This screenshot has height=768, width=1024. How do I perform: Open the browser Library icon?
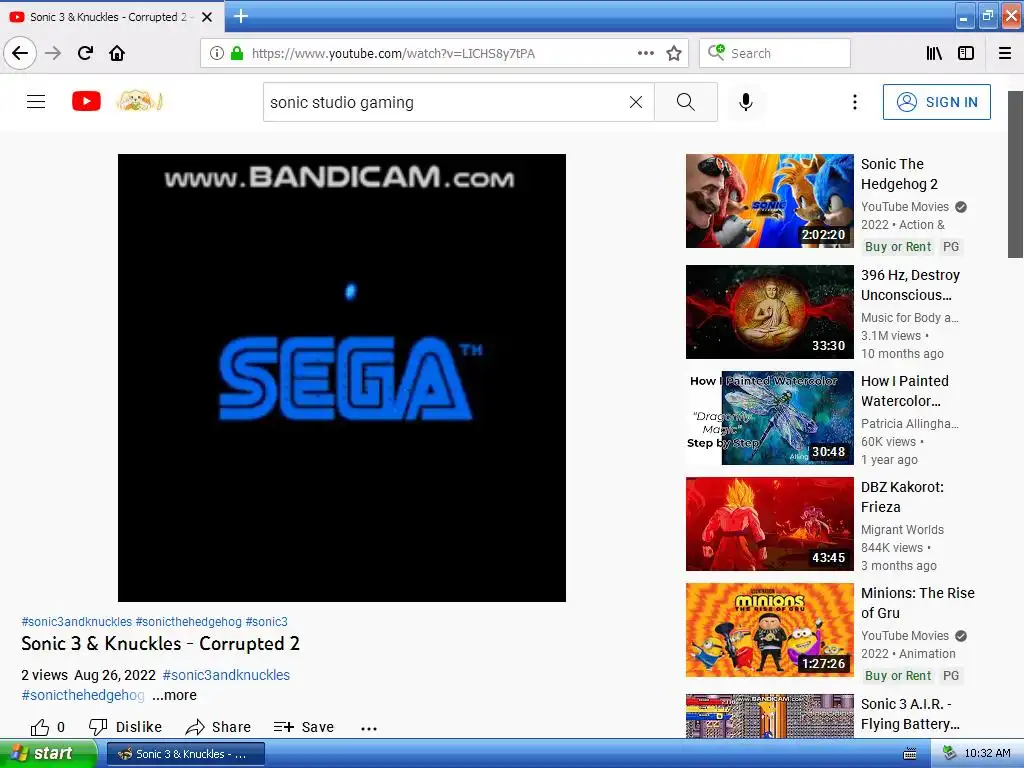[934, 54]
